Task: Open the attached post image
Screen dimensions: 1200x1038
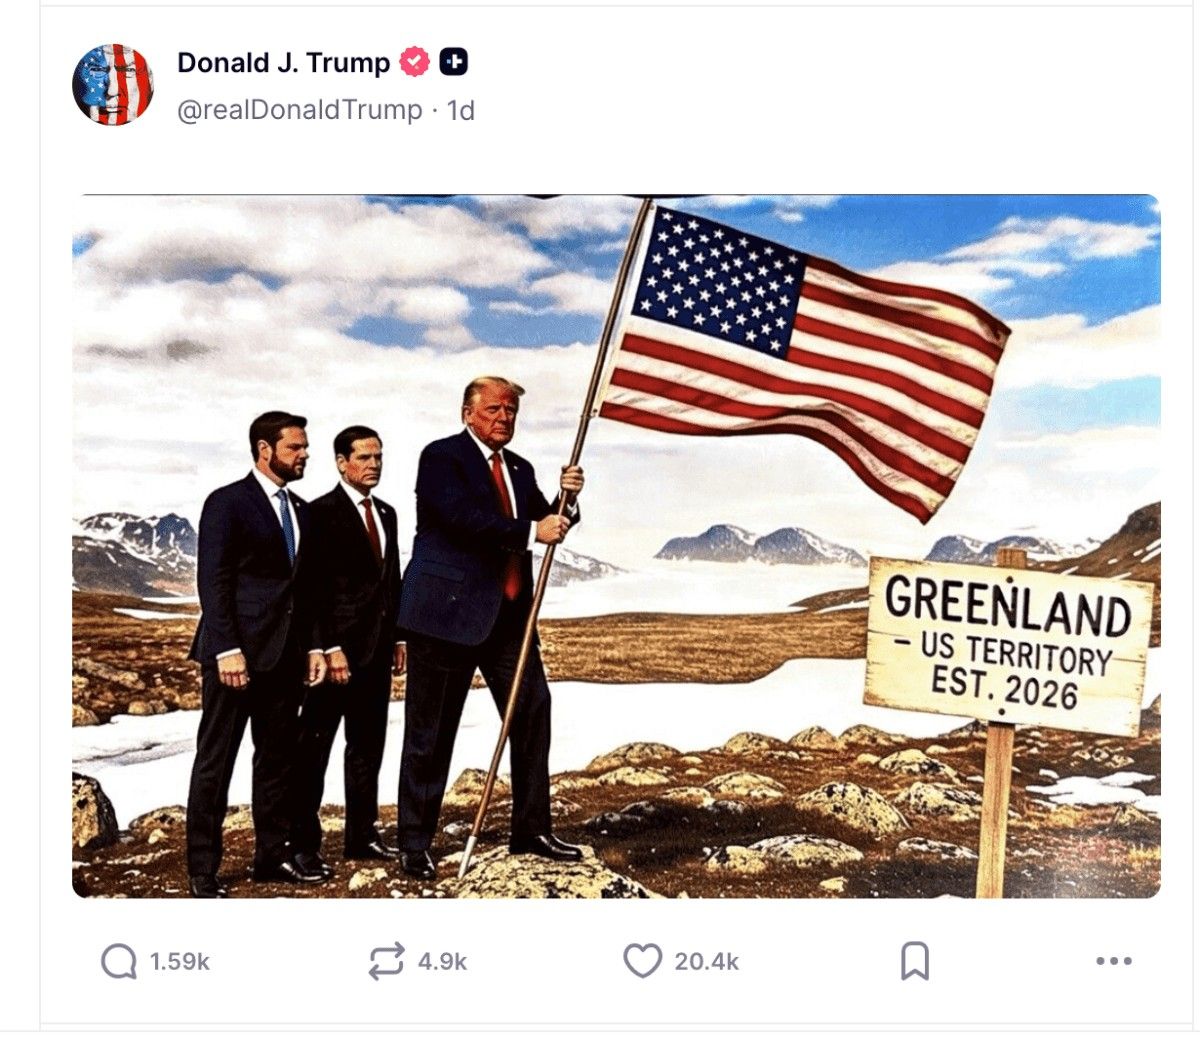Action: click(x=616, y=546)
